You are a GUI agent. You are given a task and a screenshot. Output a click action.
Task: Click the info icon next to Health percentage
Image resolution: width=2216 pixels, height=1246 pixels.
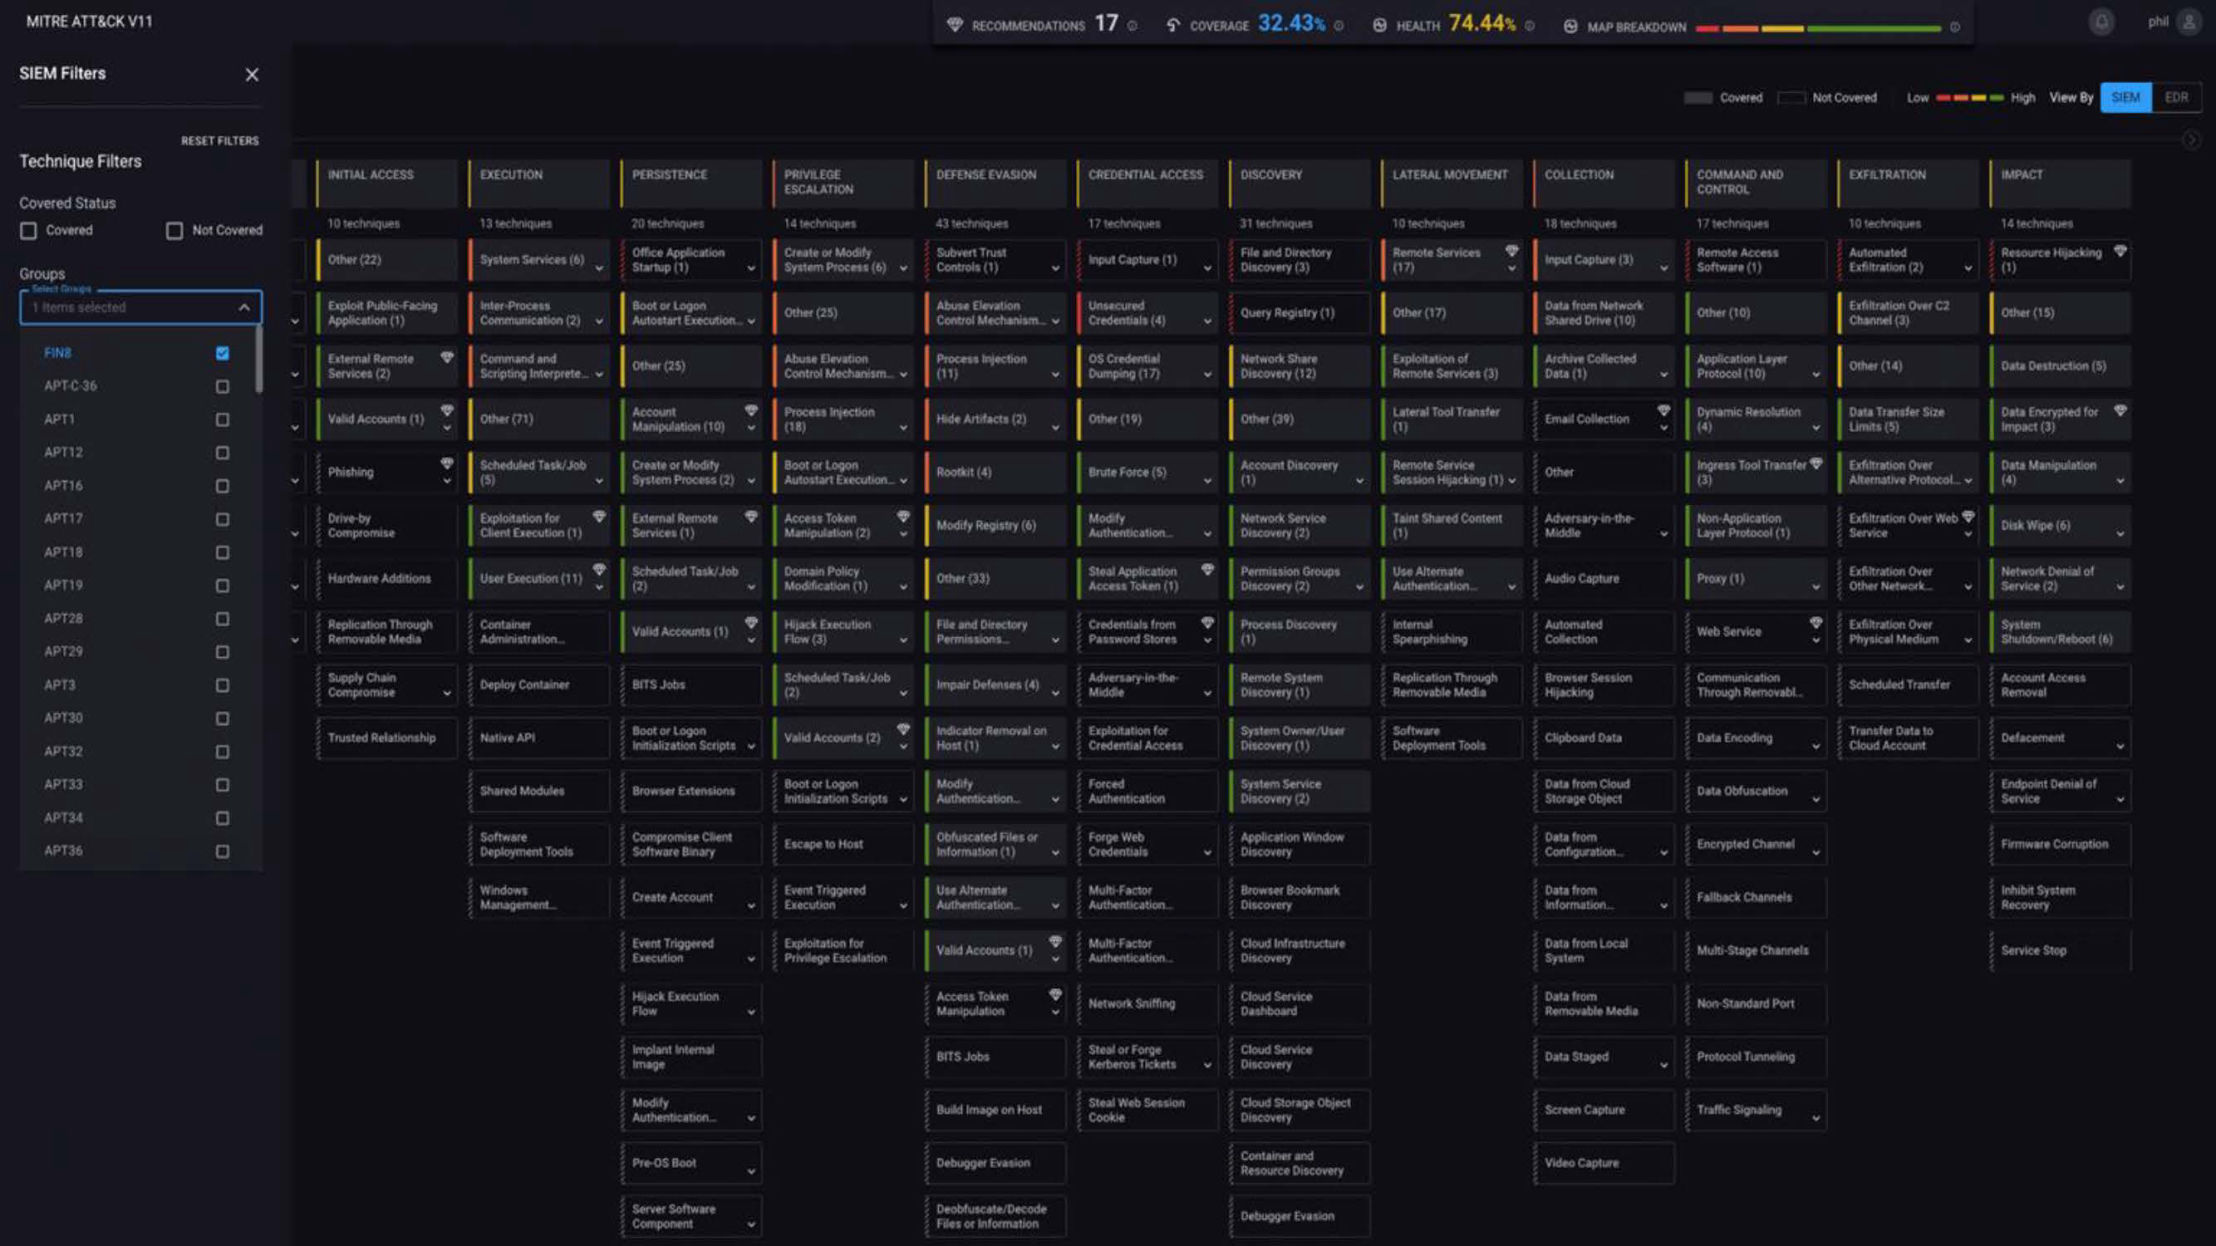(1529, 26)
